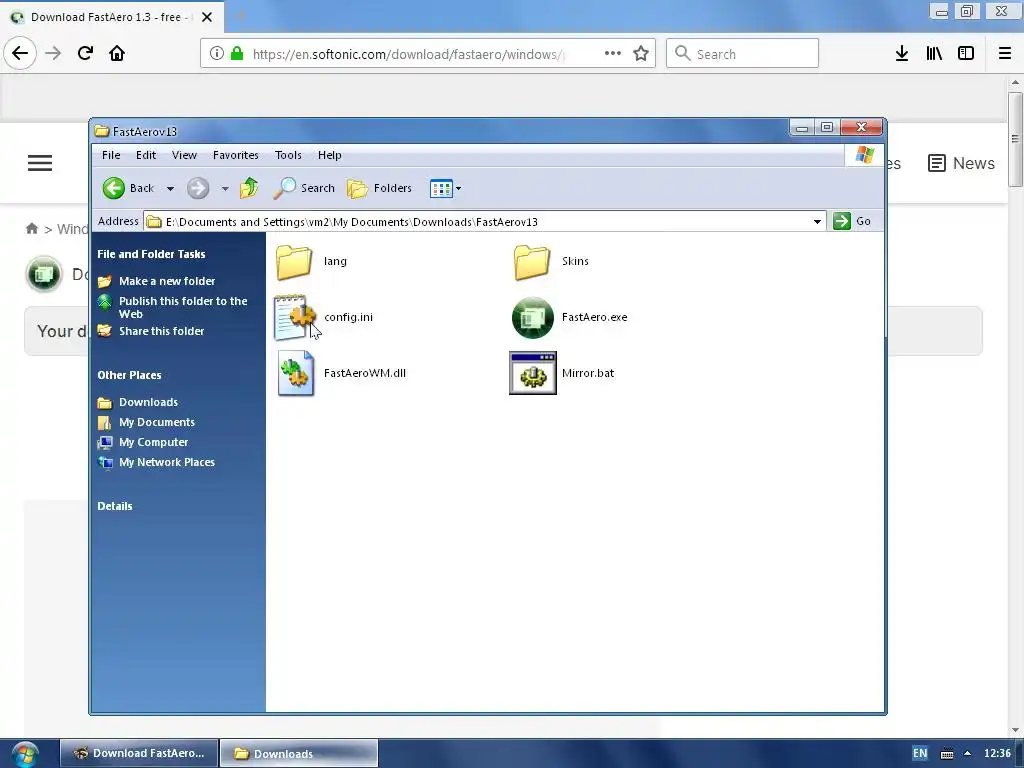1024x768 pixels.
Task: Expand the Forward history dropdown arrow
Action: point(225,189)
